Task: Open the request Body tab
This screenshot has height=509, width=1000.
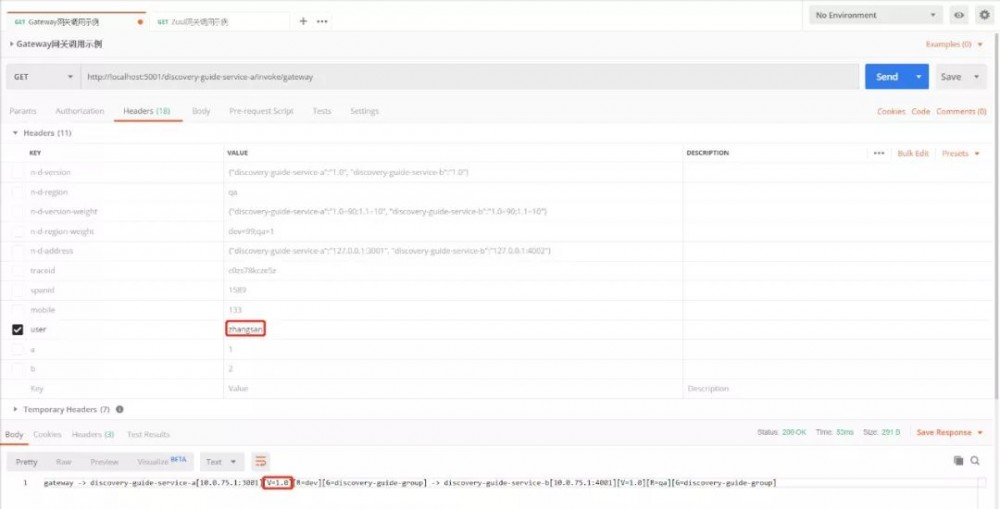Action: [201, 111]
